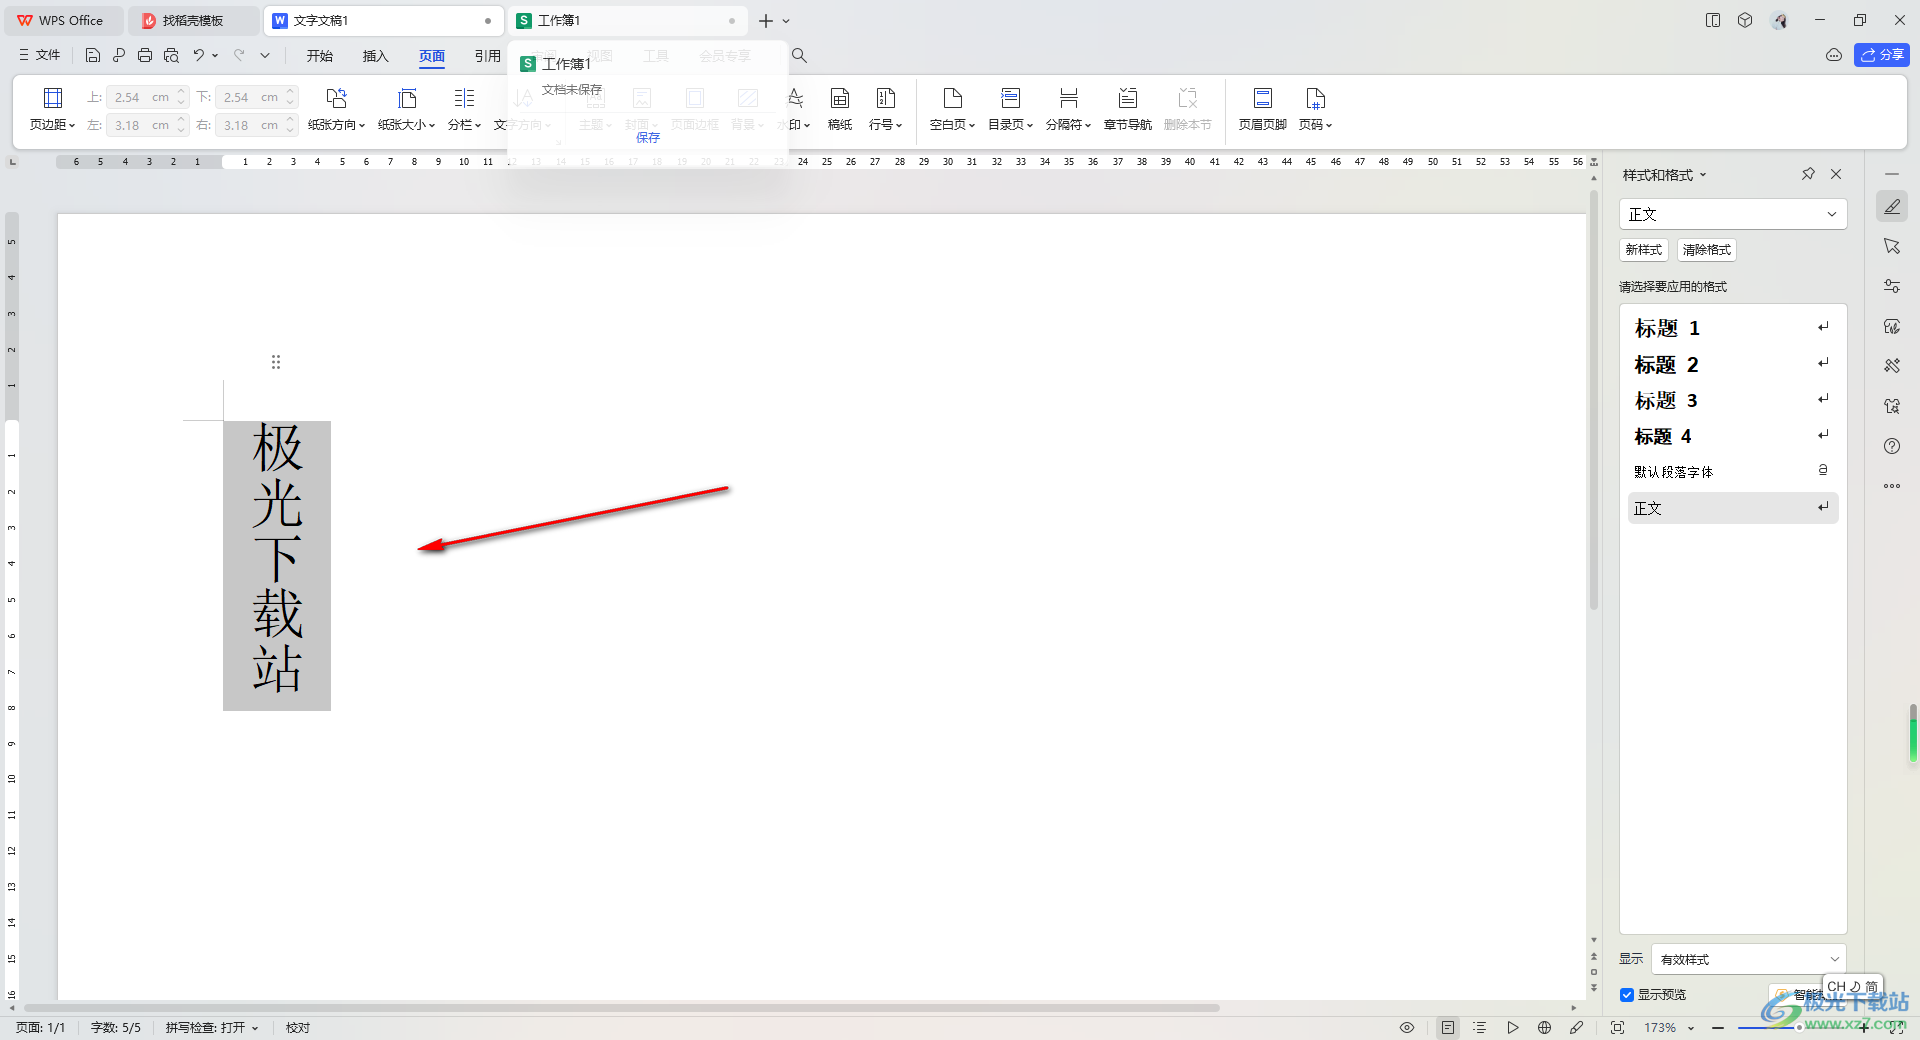1920x1040 pixels.
Task: Open the 页码 page number menu
Action: [1315, 109]
